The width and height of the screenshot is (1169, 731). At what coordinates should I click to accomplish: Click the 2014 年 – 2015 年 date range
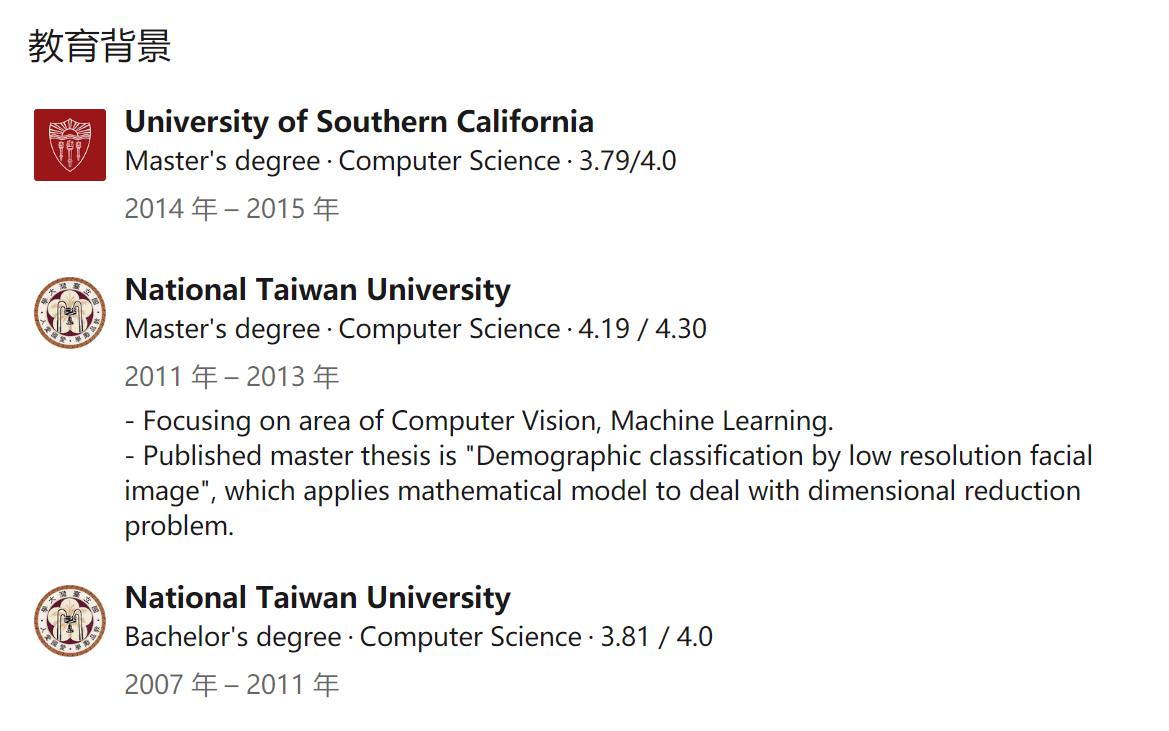(232, 209)
